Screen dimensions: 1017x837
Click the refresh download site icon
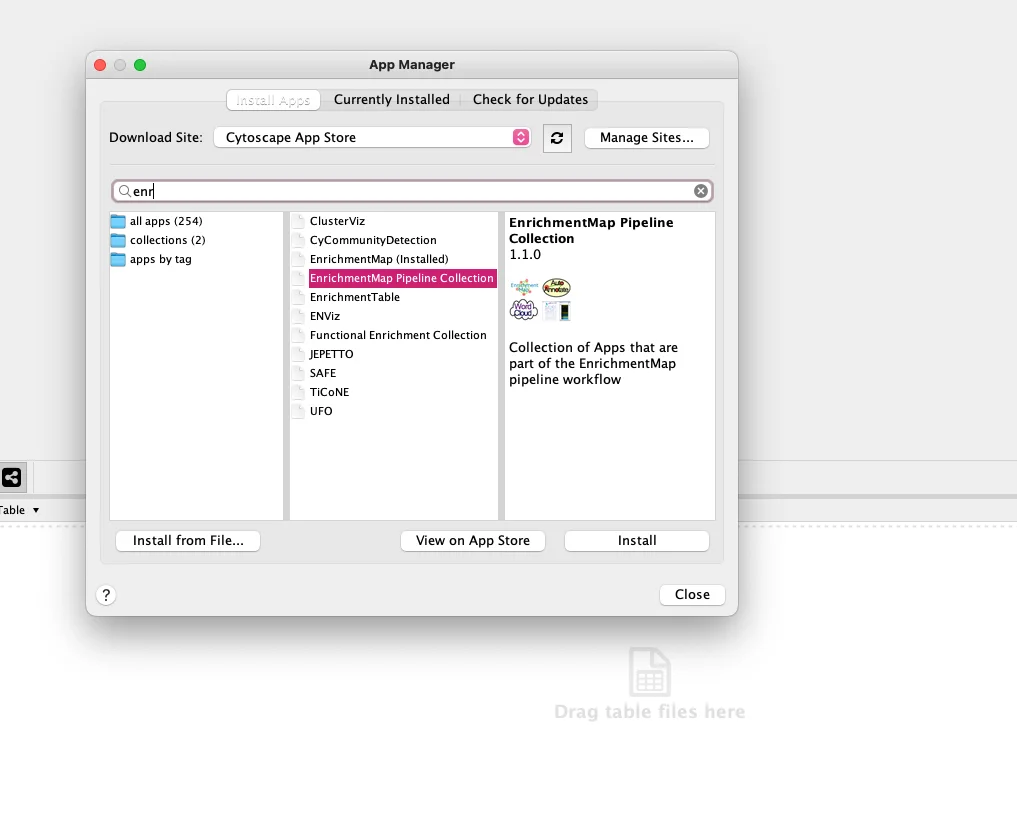[556, 138]
